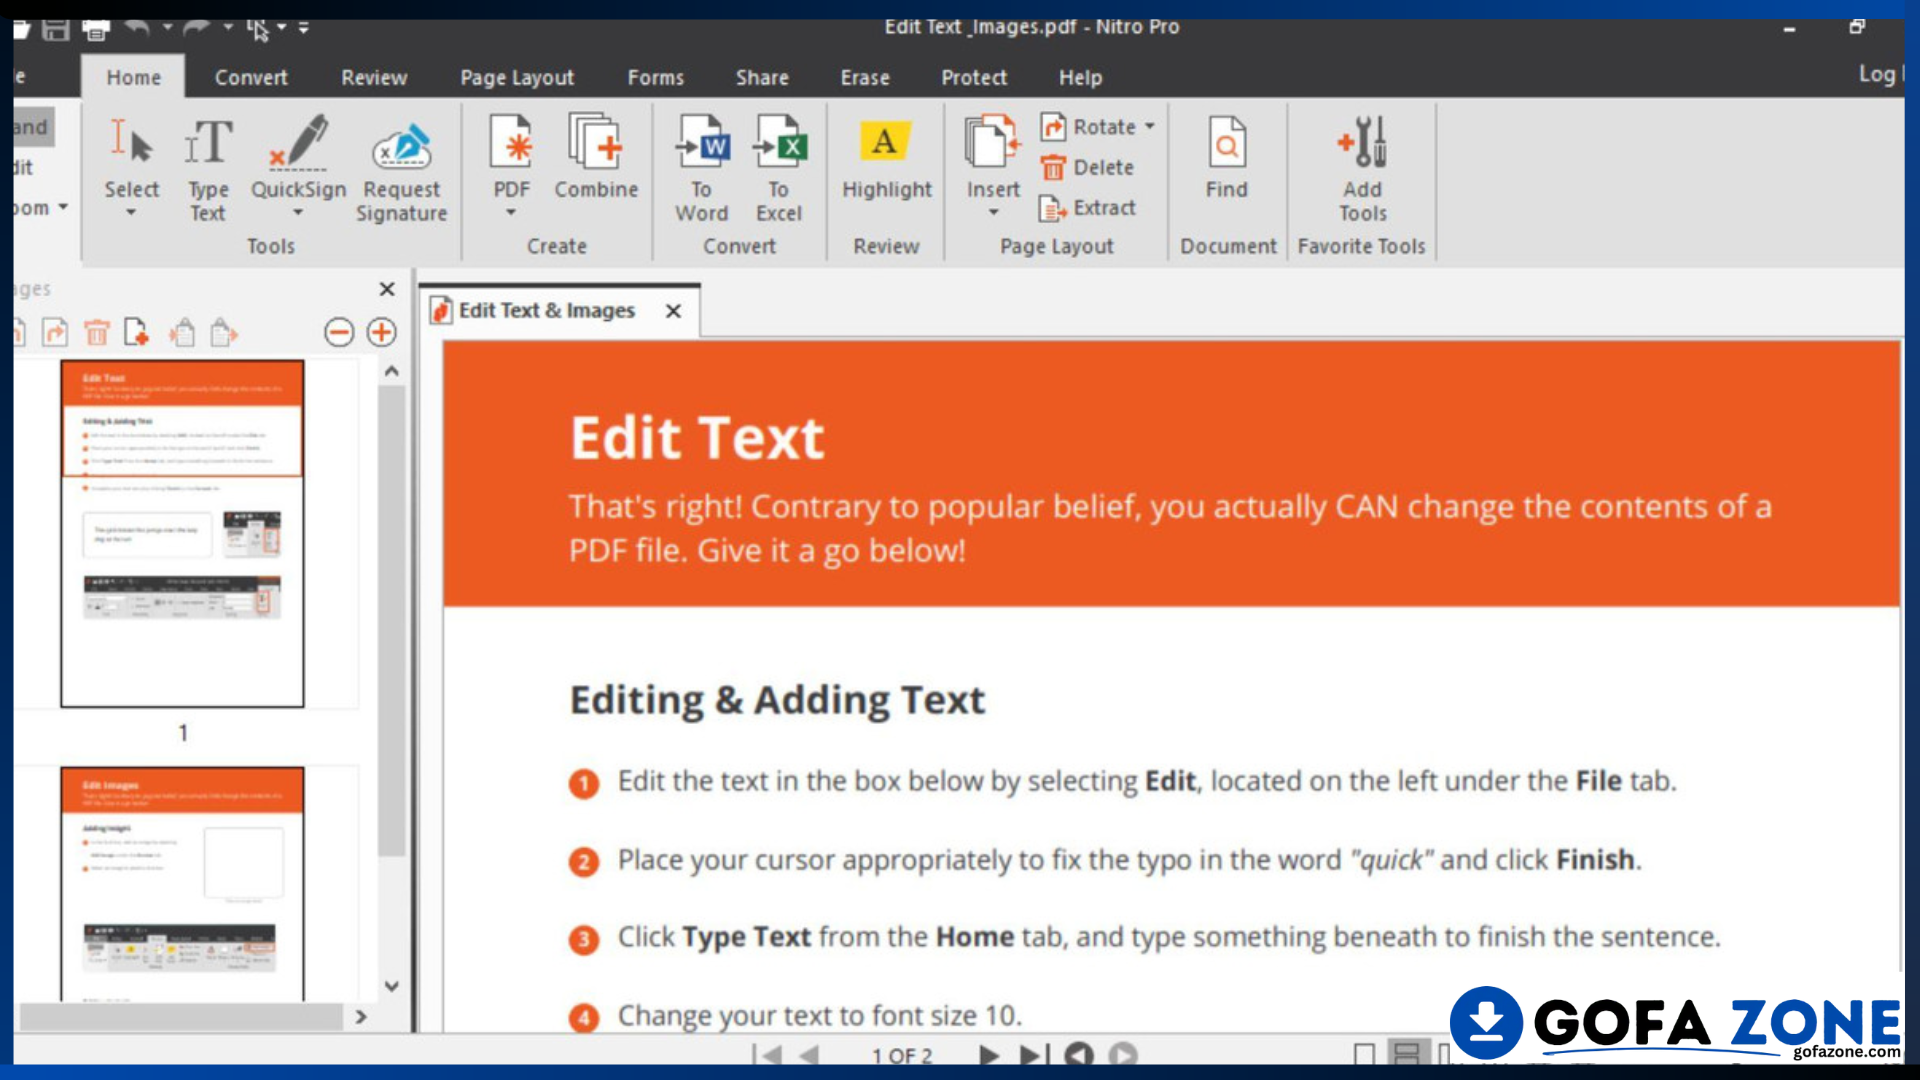Go to first page in navigation bar

pos(767,1055)
